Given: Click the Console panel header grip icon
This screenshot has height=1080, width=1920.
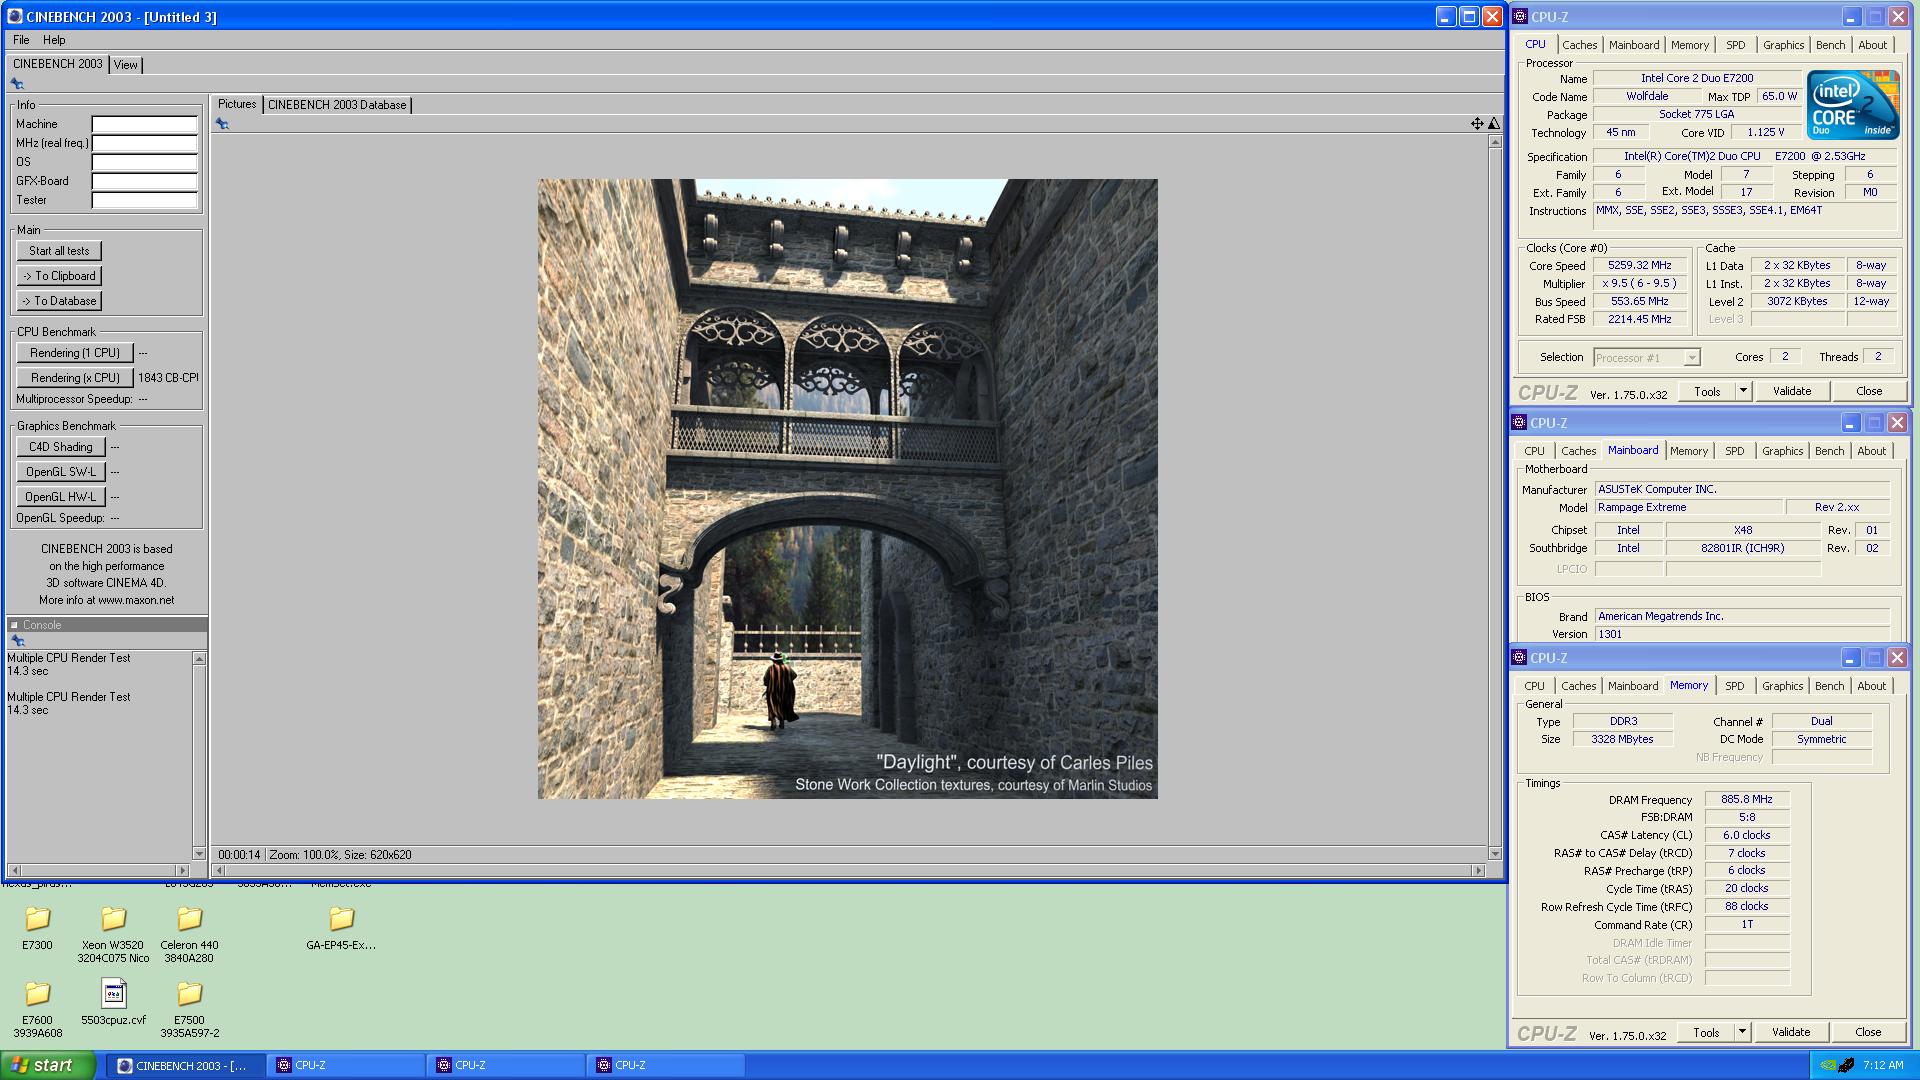Looking at the screenshot, I should tap(14, 625).
